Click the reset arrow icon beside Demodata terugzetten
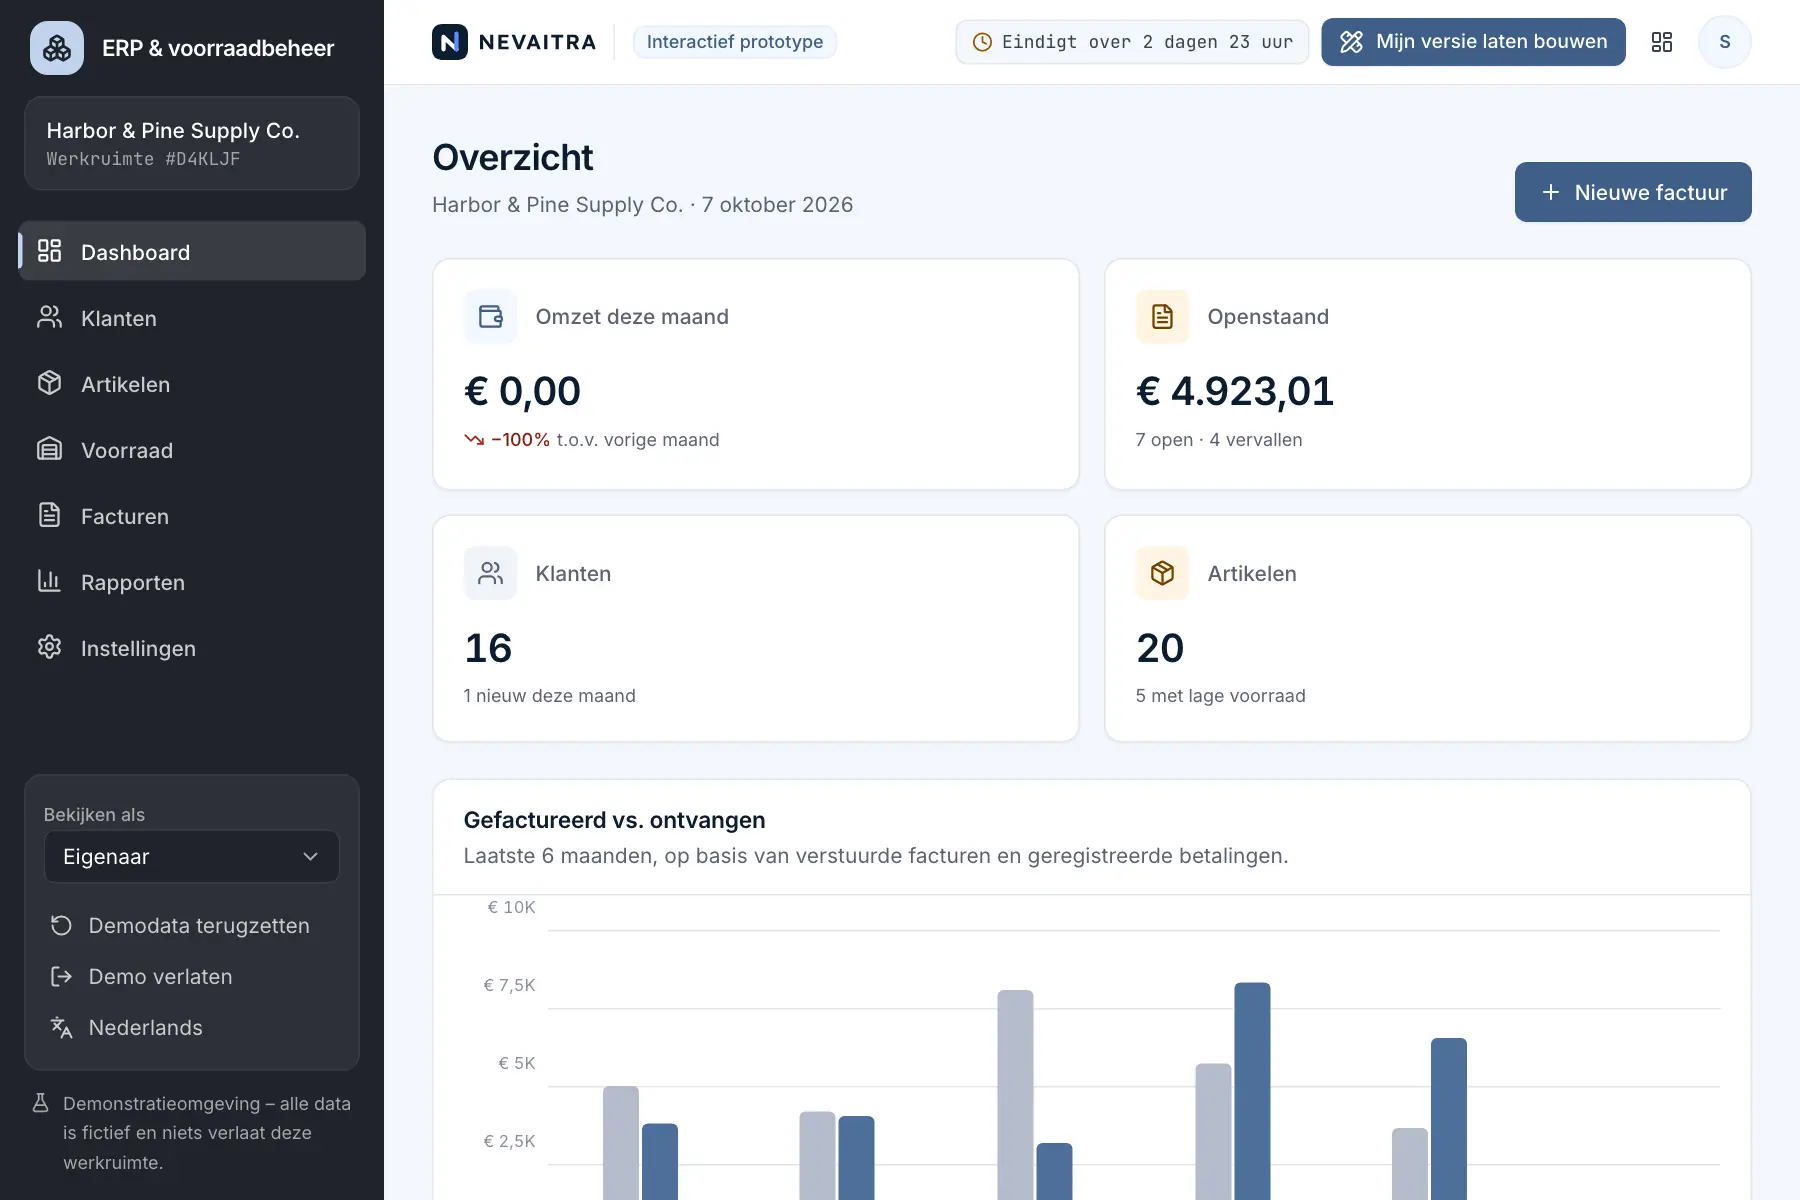This screenshot has height=1200, width=1800. (61, 926)
